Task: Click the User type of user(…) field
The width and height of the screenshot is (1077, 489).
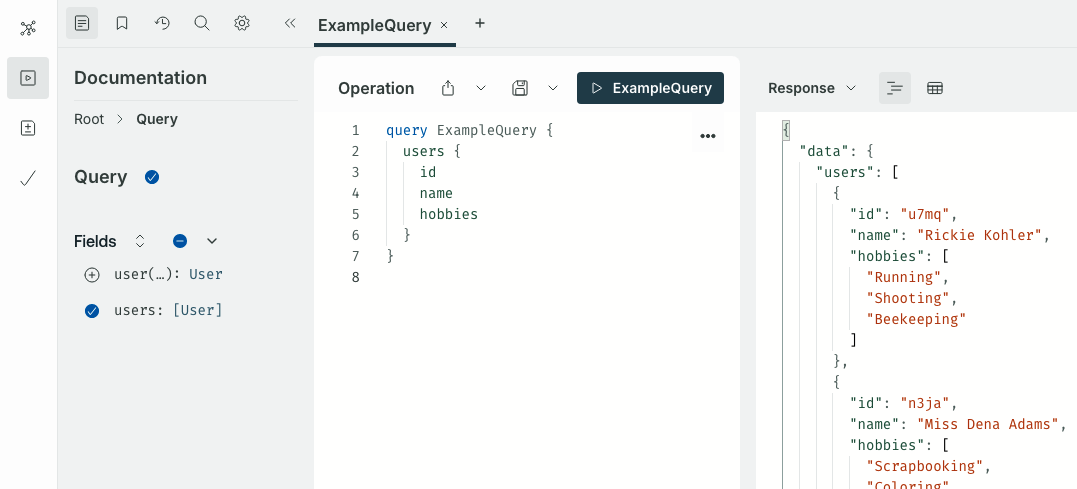Action: pos(206,275)
